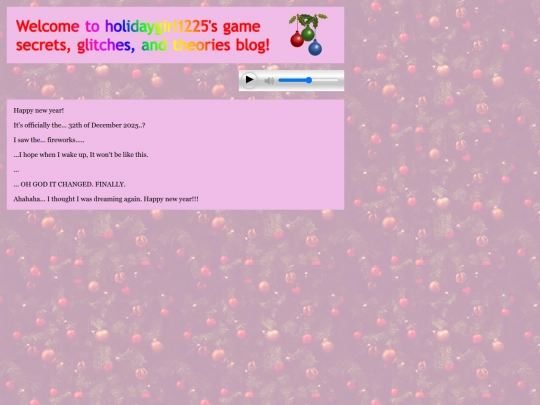Click the 'secrets, glitches, and theories blog!' line
The width and height of the screenshot is (540, 405).
(143, 45)
